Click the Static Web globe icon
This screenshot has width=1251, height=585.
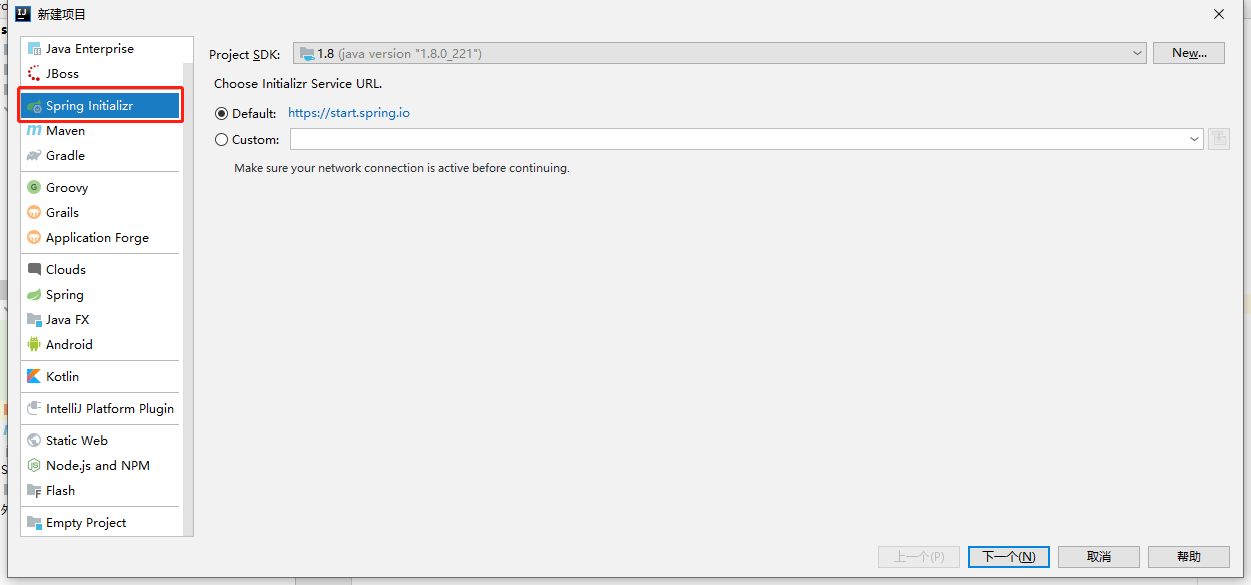(34, 440)
